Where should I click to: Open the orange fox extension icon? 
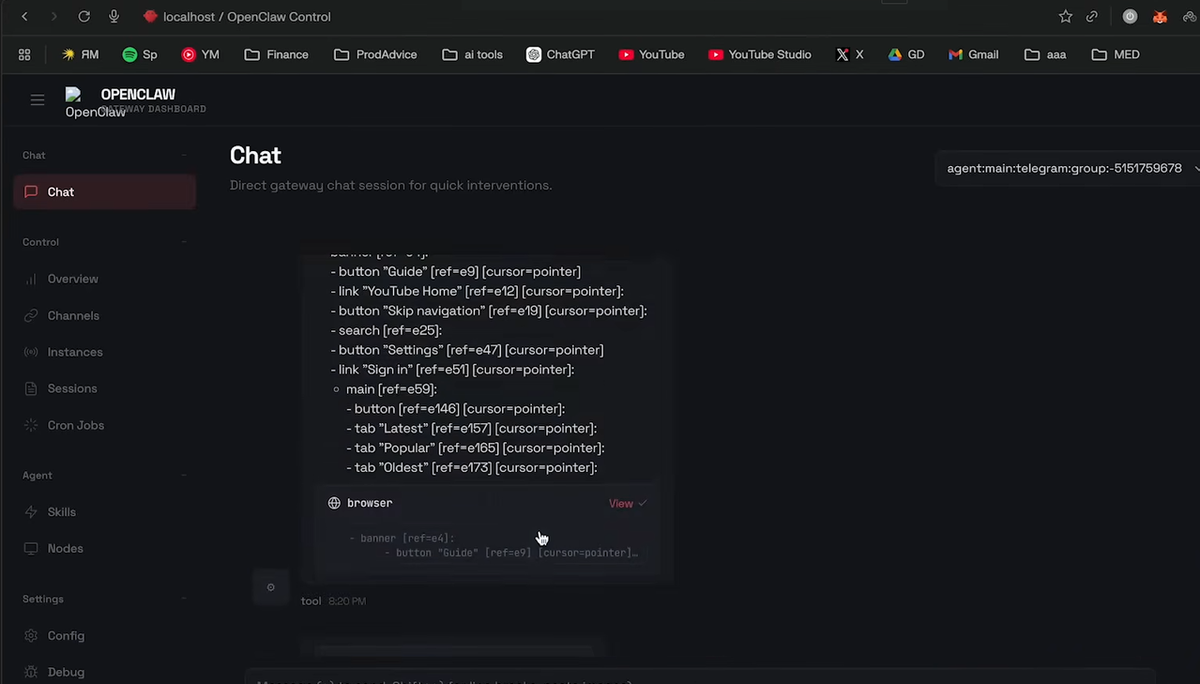(1160, 17)
